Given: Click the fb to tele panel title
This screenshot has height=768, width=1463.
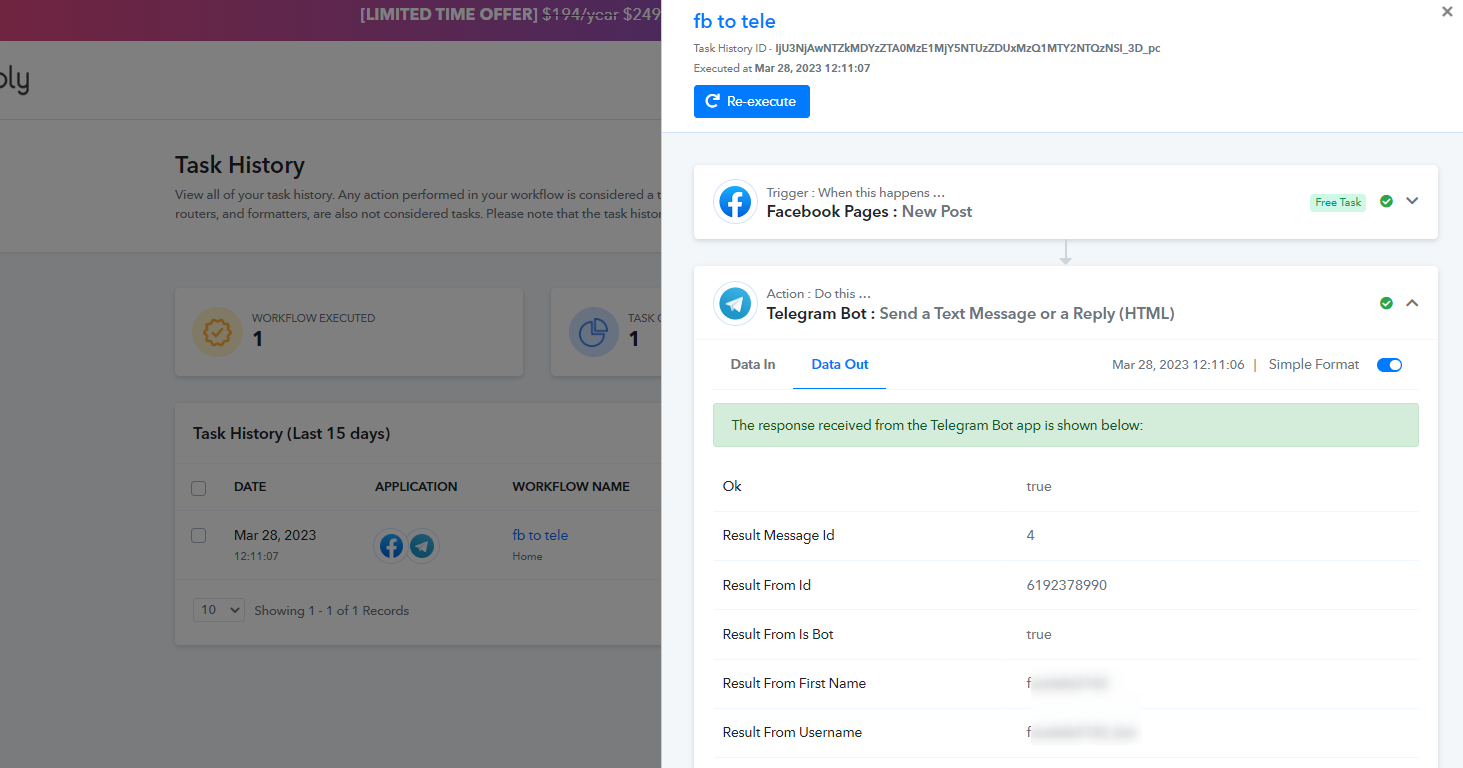Looking at the screenshot, I should [x=734, y=21].
